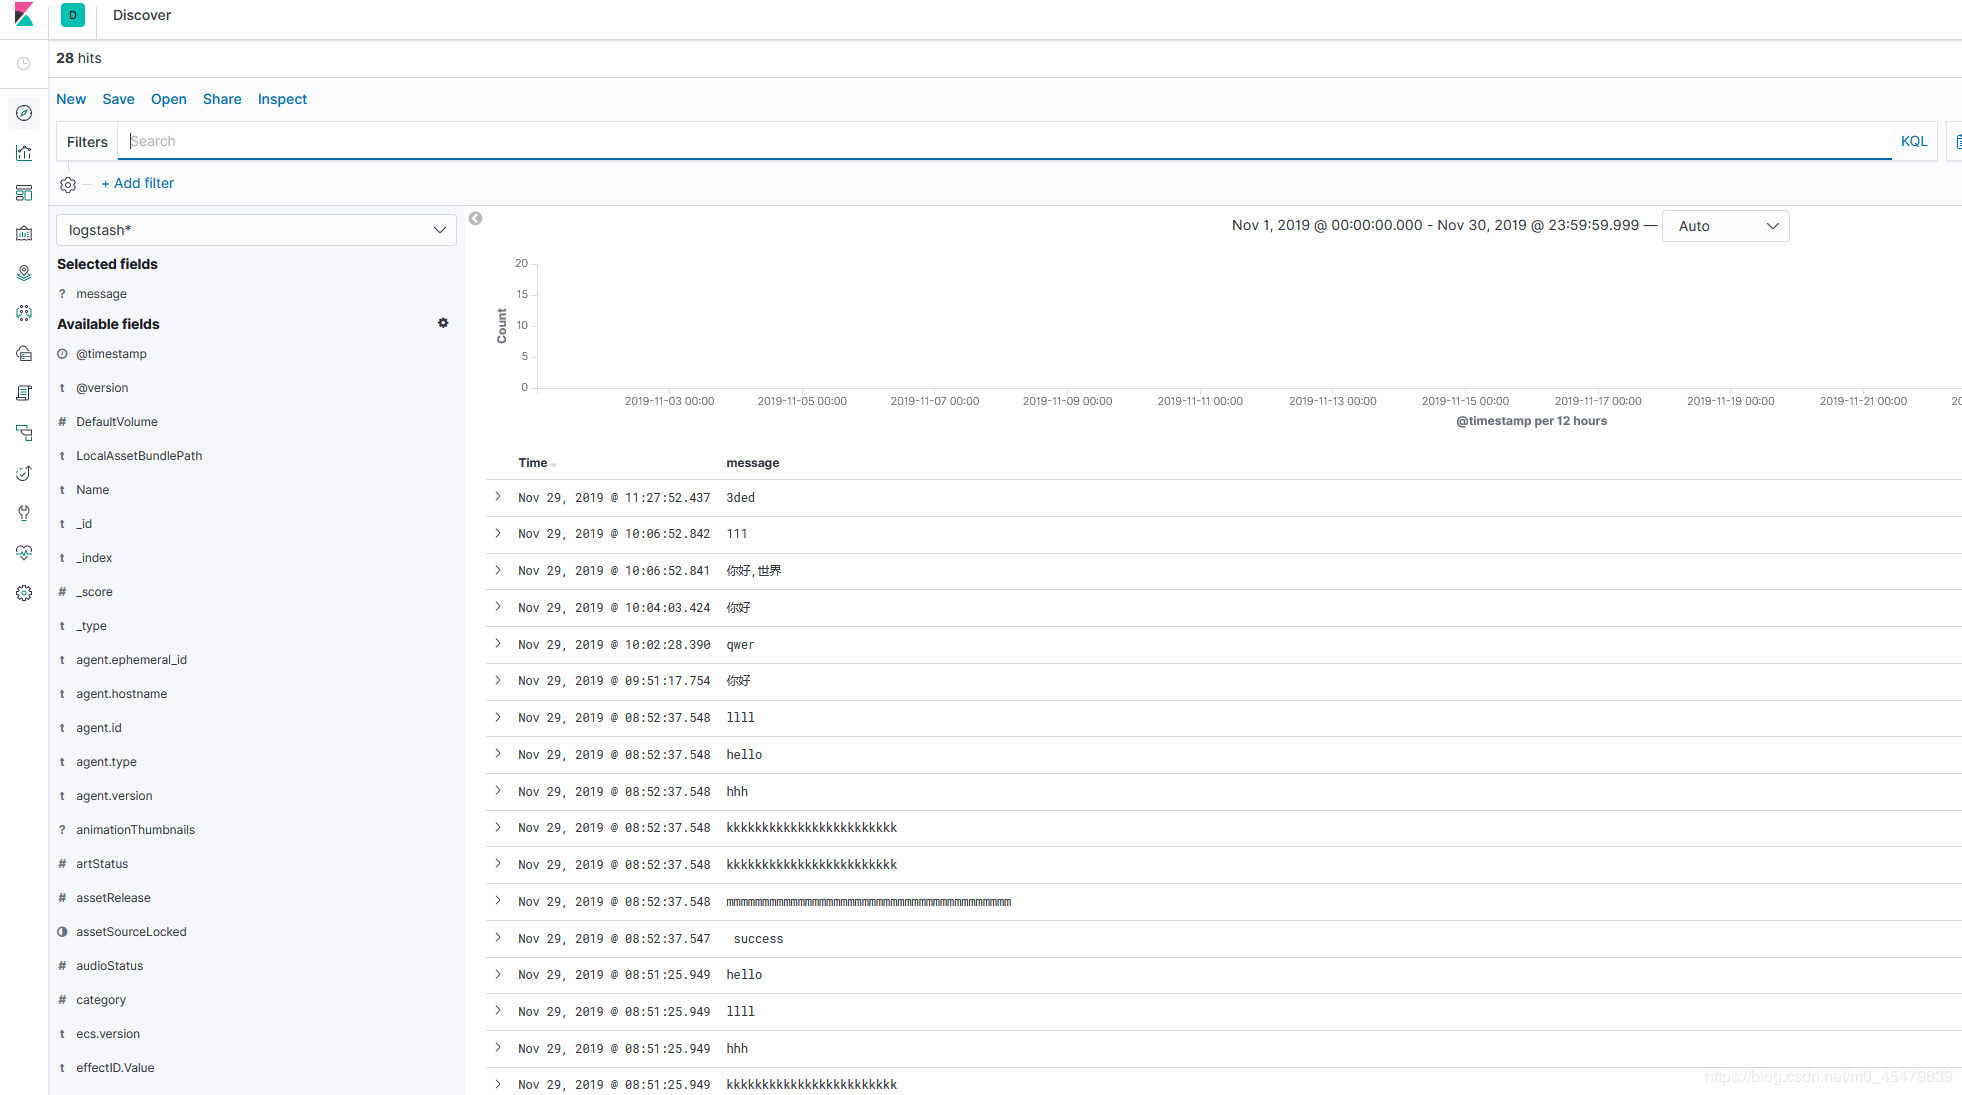Expand row with mmmm message
The width and height of the screenshot is (1962, 1095).
coord(498,901)
